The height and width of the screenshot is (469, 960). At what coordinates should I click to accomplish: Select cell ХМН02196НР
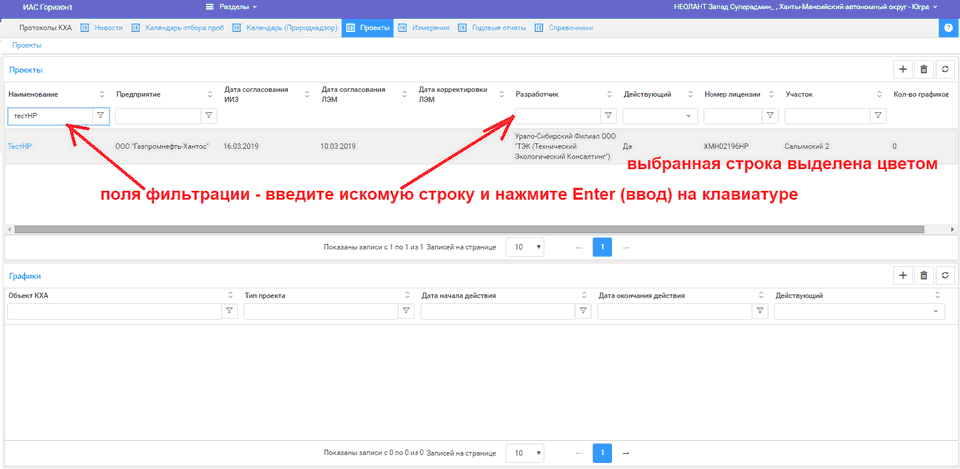[727, 146]
